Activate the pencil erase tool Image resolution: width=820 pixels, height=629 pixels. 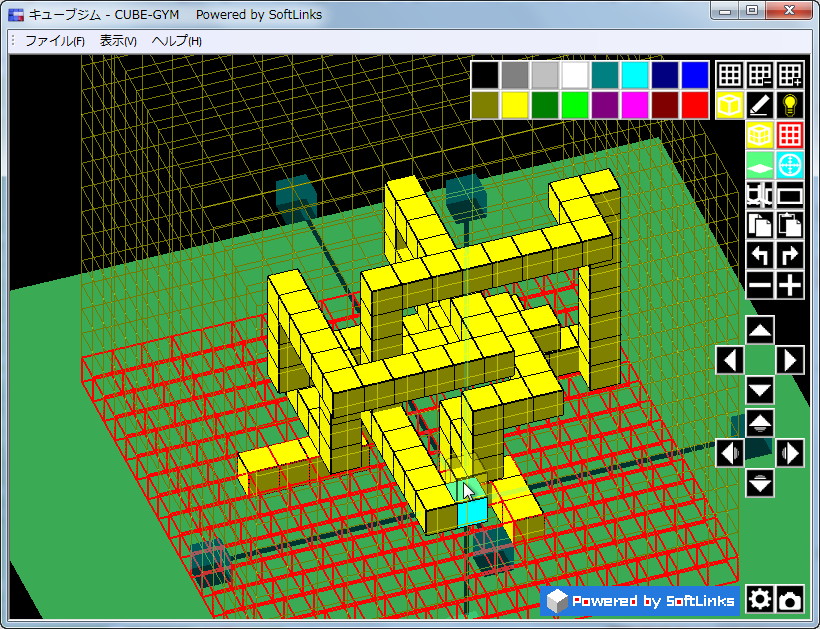pos(759,104)
